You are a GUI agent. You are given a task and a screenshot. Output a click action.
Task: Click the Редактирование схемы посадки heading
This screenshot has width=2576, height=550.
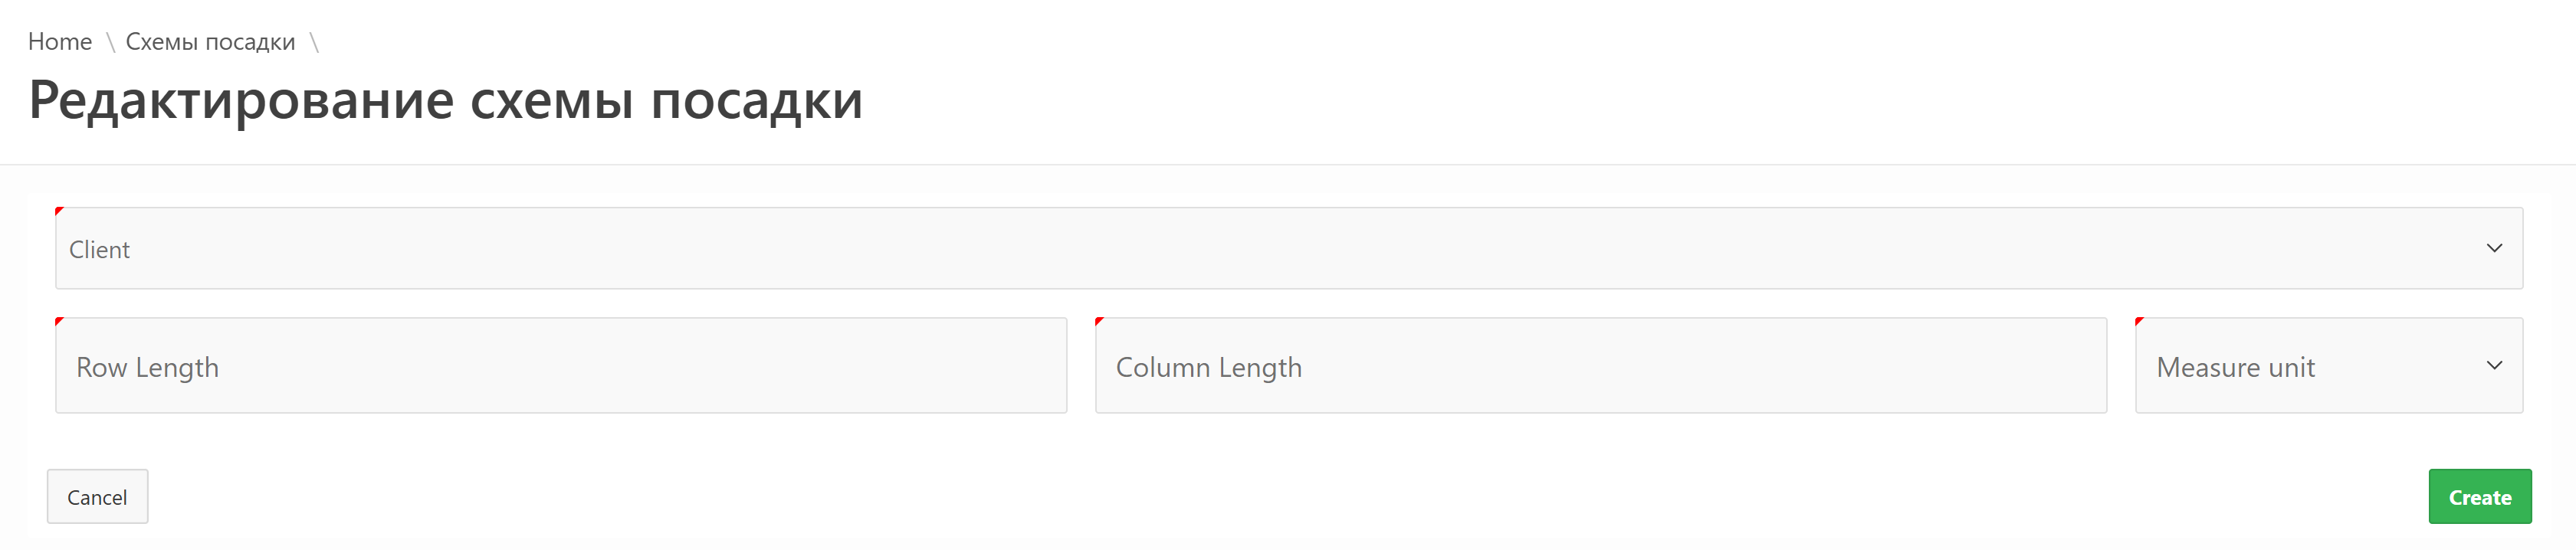coord(445,101)
